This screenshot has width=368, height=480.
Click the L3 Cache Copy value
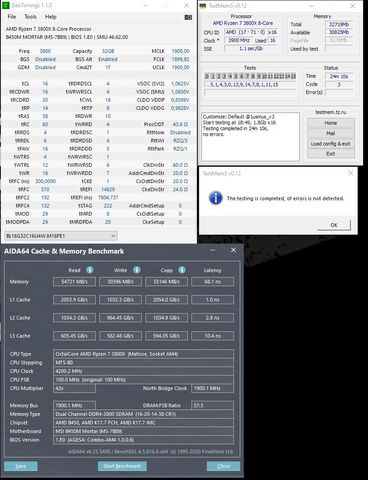click(x=166, y=336)
